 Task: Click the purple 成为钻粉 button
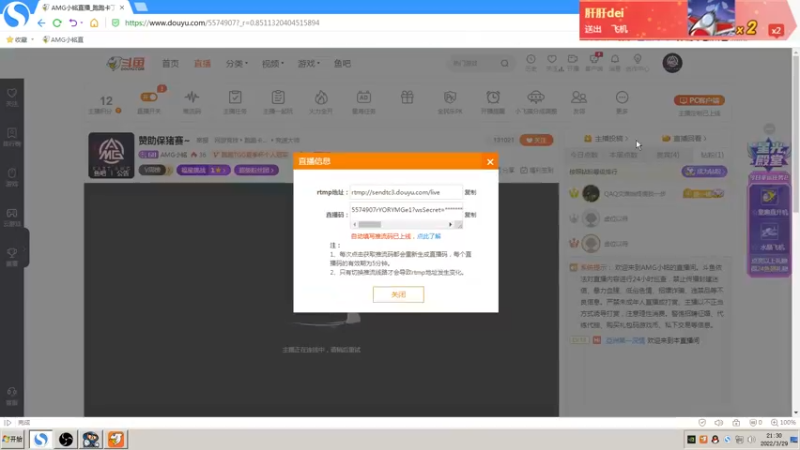(704, 171)
